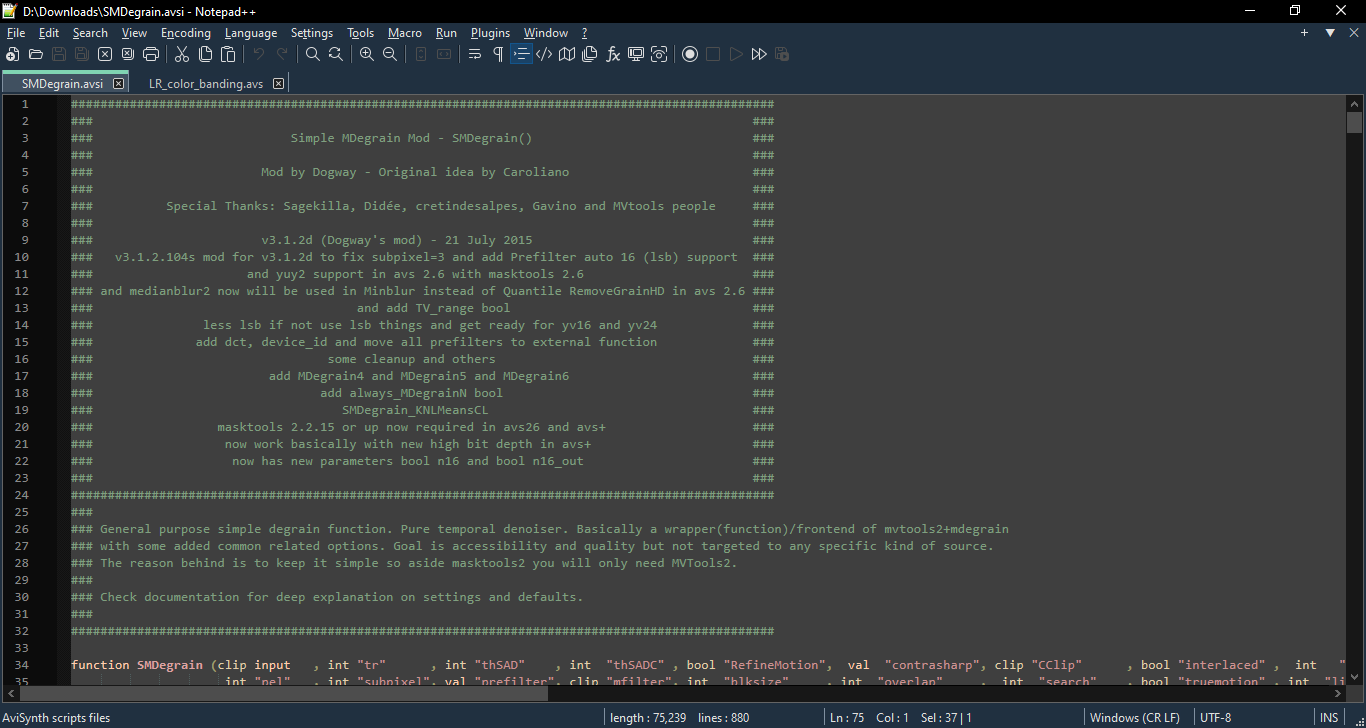Screen dimensions: 1366x728
Task: Open the View menu
Action: click(x=134, y=33)
